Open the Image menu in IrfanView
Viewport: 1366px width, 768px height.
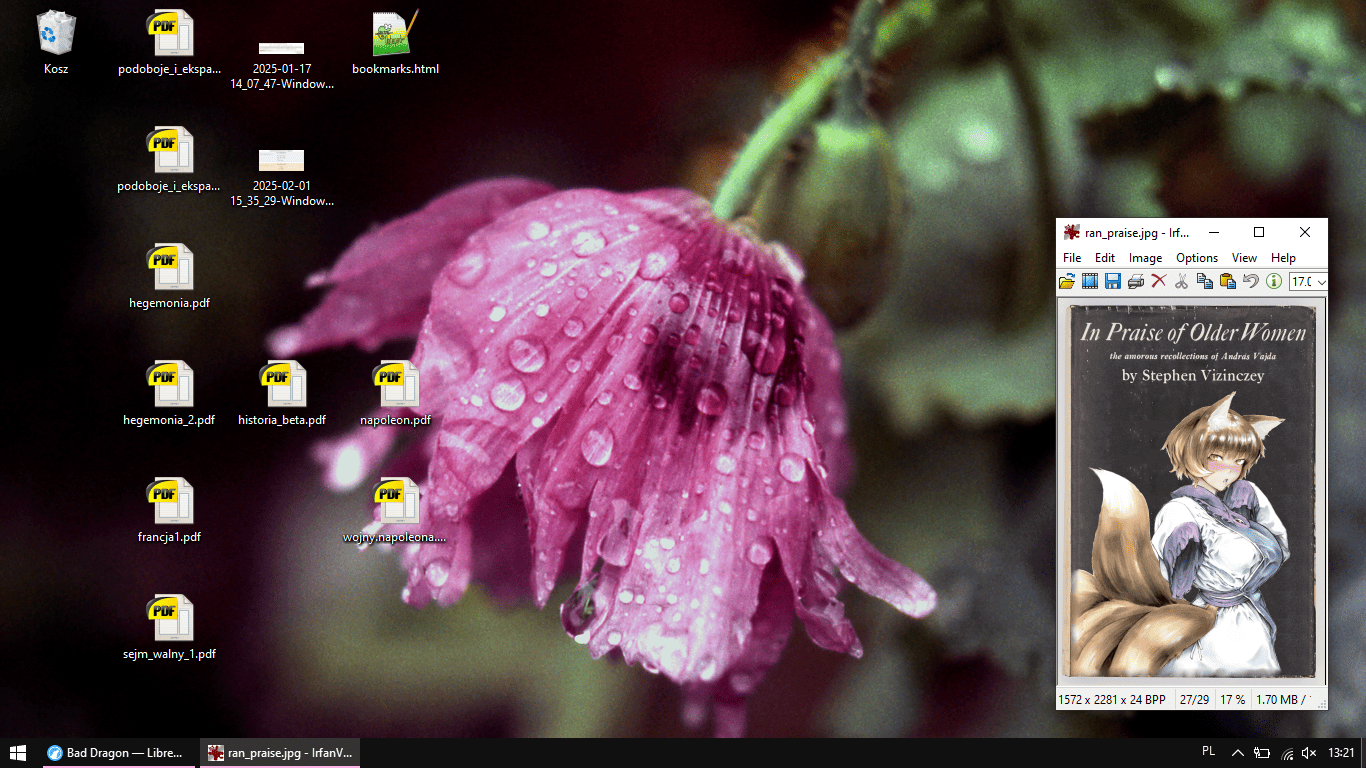(x=1145, y=258)
